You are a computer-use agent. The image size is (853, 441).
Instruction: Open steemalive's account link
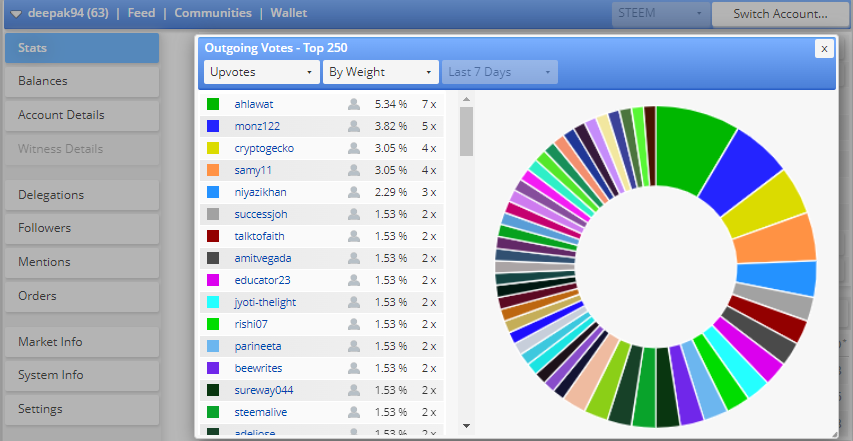[x=261, y=412]
